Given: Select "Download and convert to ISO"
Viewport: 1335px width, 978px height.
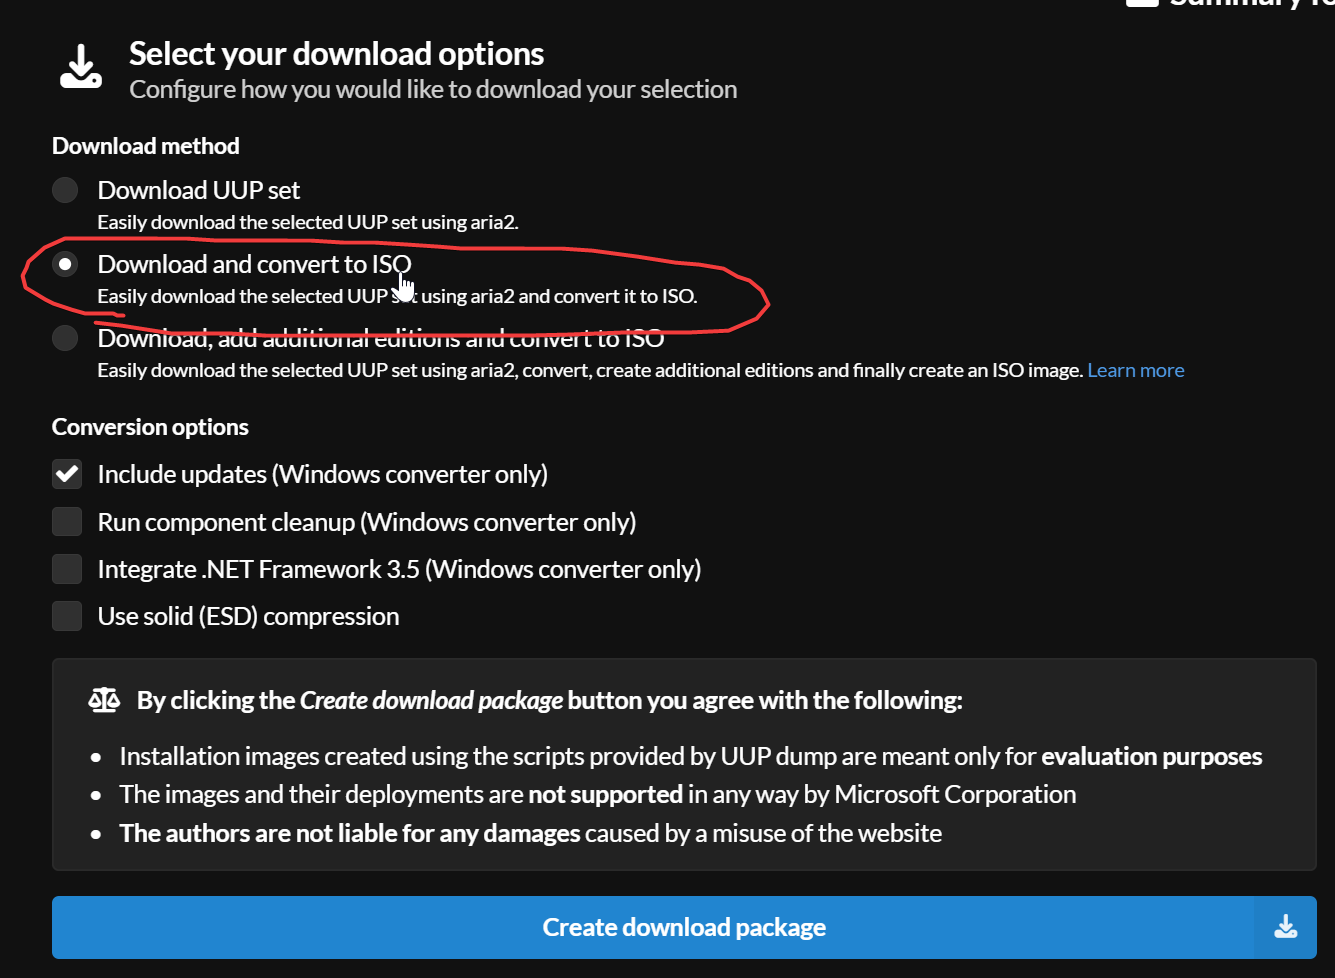Looking at the screenshot, I should [64, 264].
